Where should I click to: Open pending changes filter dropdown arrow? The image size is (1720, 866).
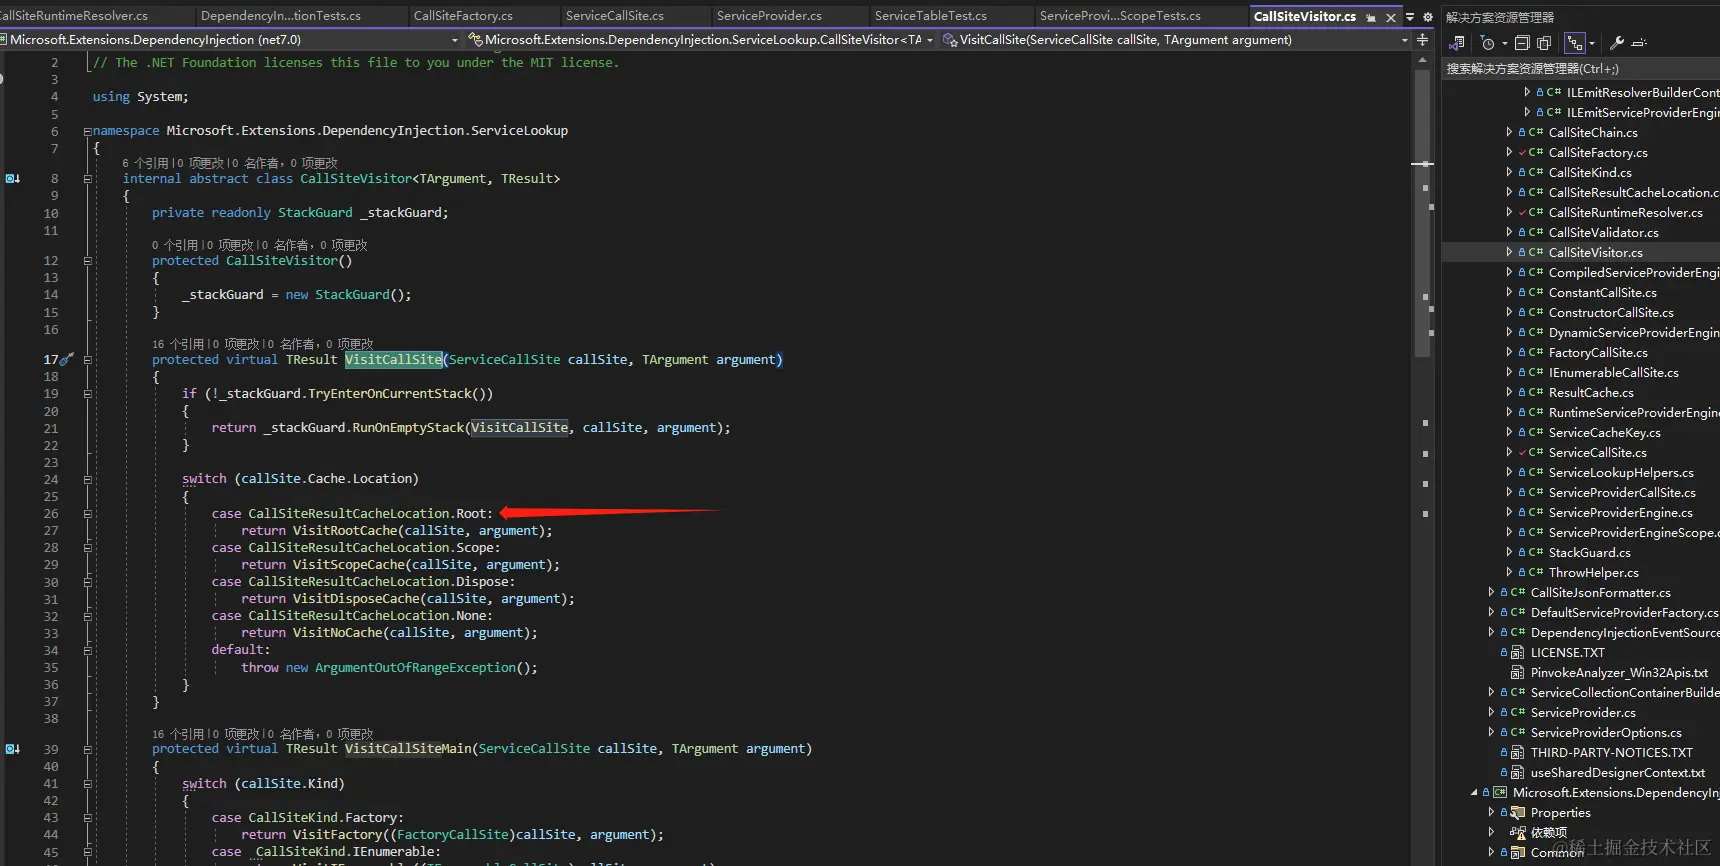(x=1504, y=43)
